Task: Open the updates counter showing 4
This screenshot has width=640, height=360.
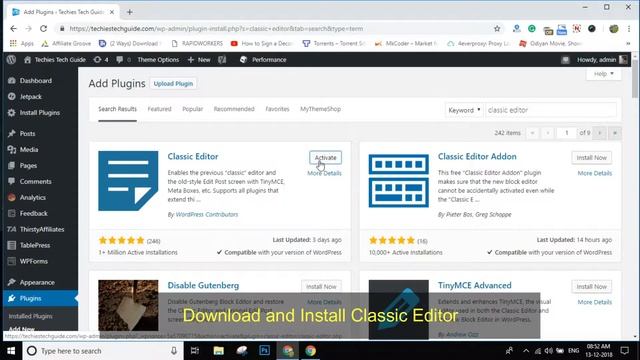Action: coord(101,60)
